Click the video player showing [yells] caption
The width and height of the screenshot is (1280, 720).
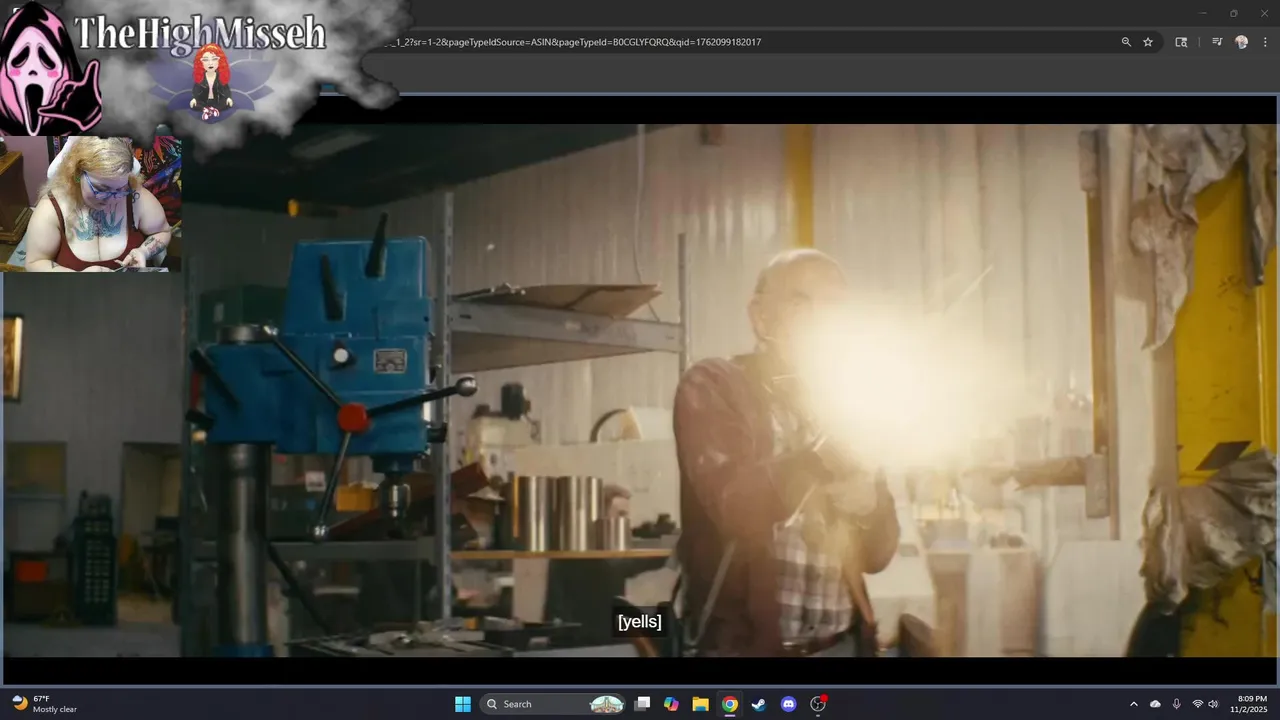(x=640, y=390)
